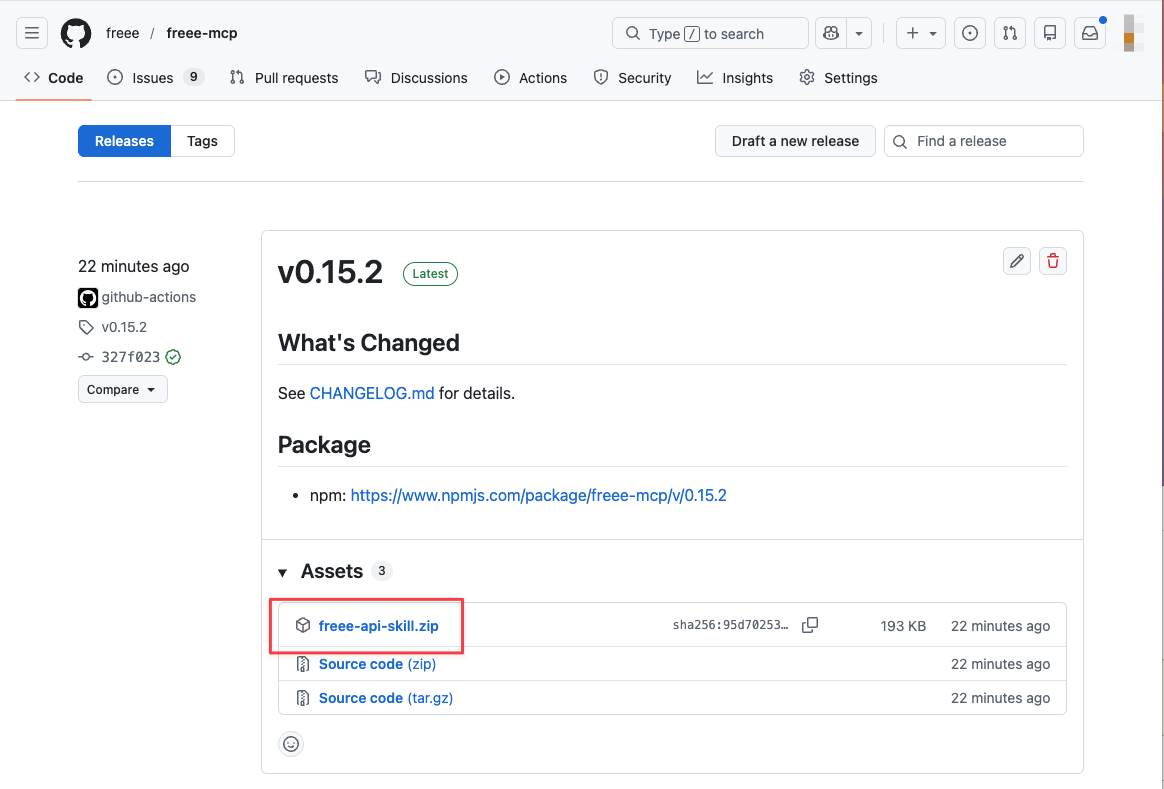Click Draft a new release

point(795,141)
